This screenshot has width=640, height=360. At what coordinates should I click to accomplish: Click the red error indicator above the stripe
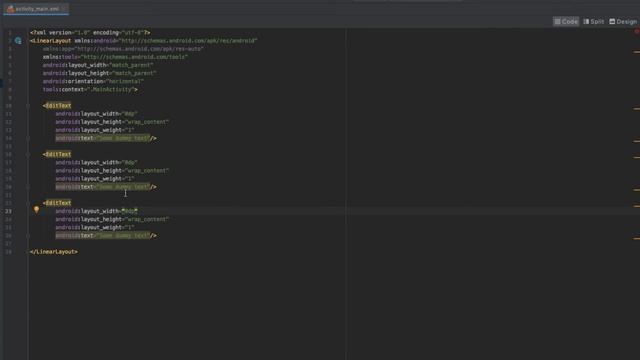click(637, 32)
